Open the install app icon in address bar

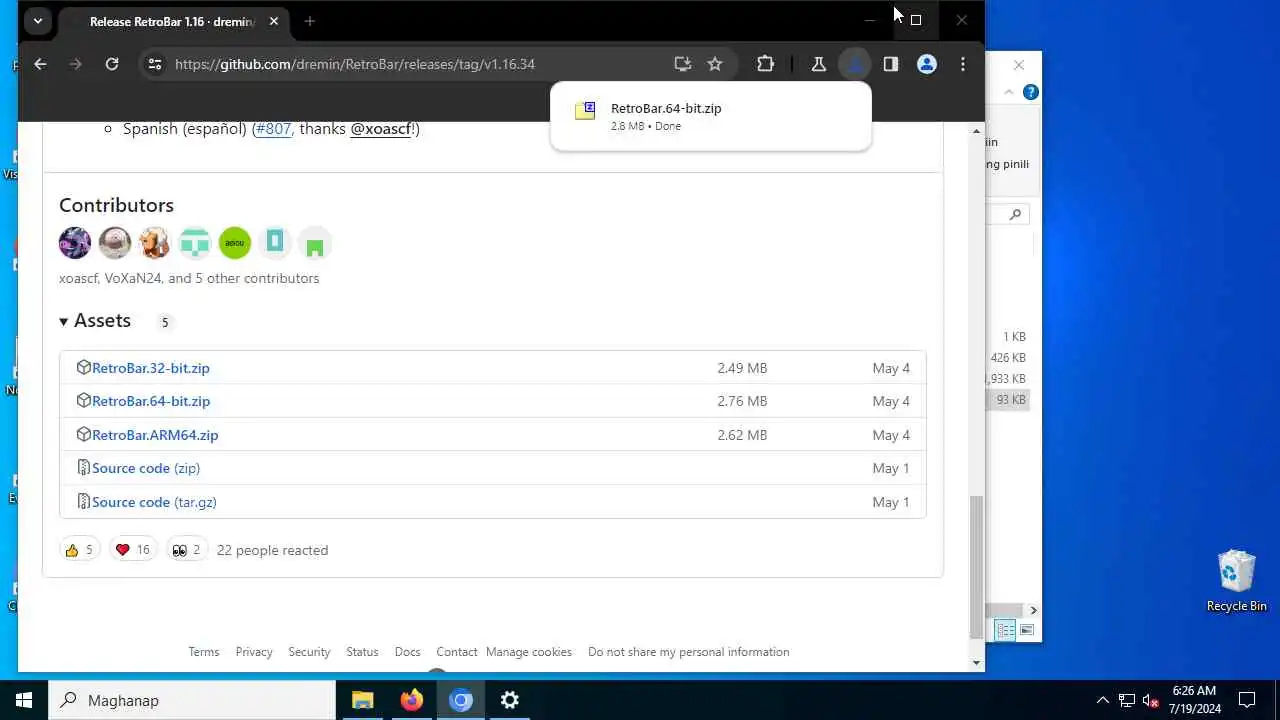[683, 64]
